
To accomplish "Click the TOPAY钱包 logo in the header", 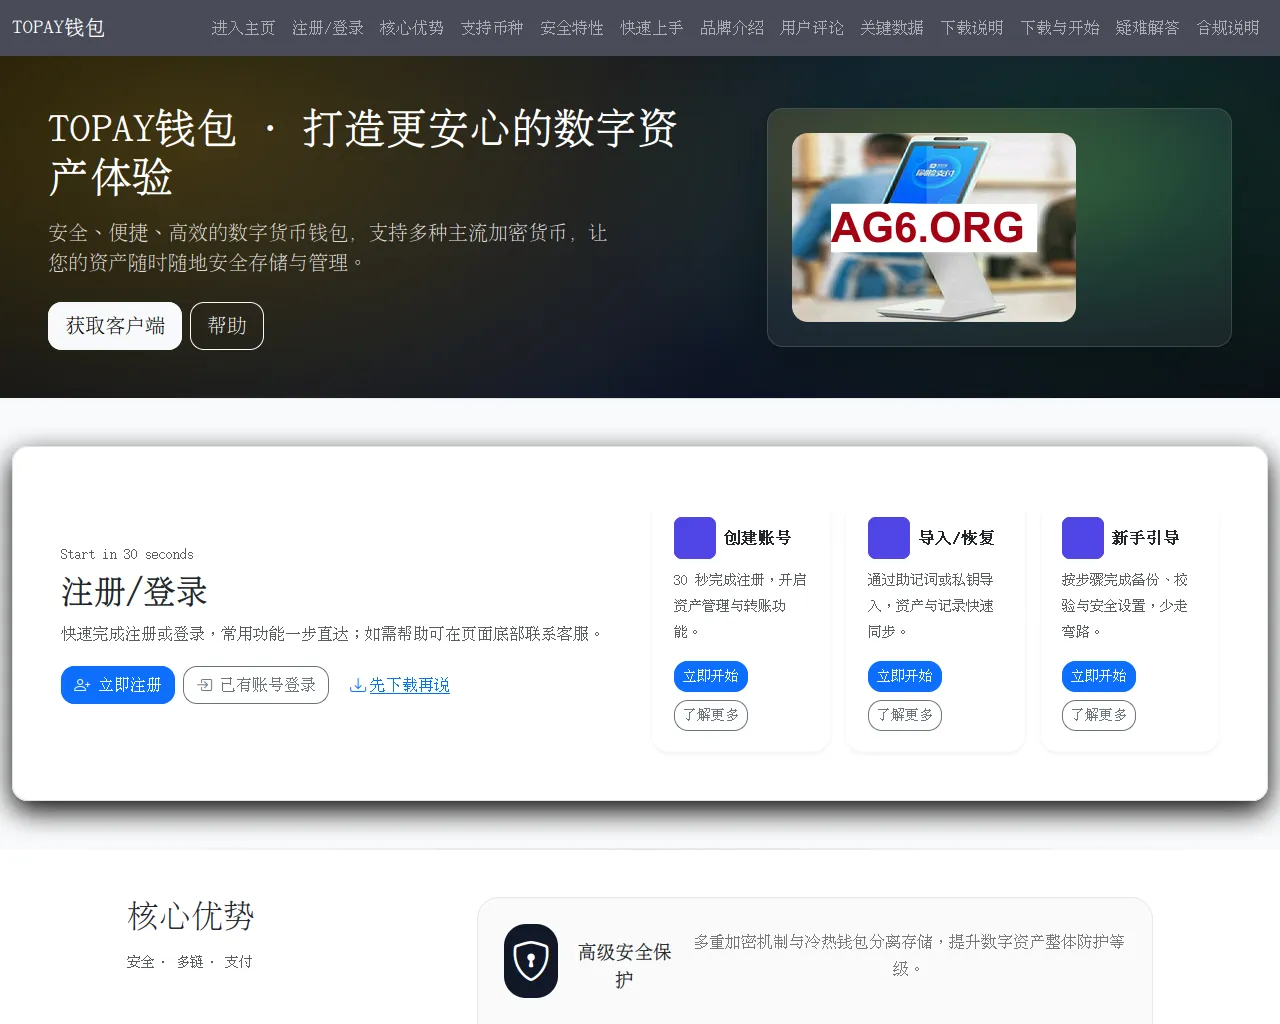I will (58, 28).
